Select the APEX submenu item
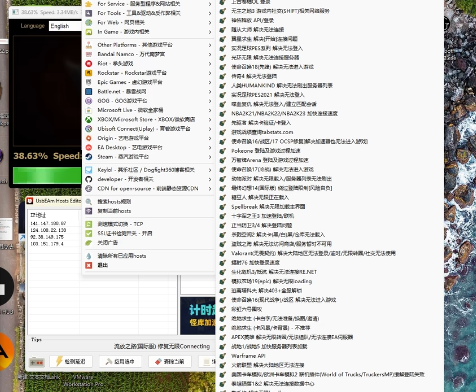This screenshot has height=392, width=476. 329,337
